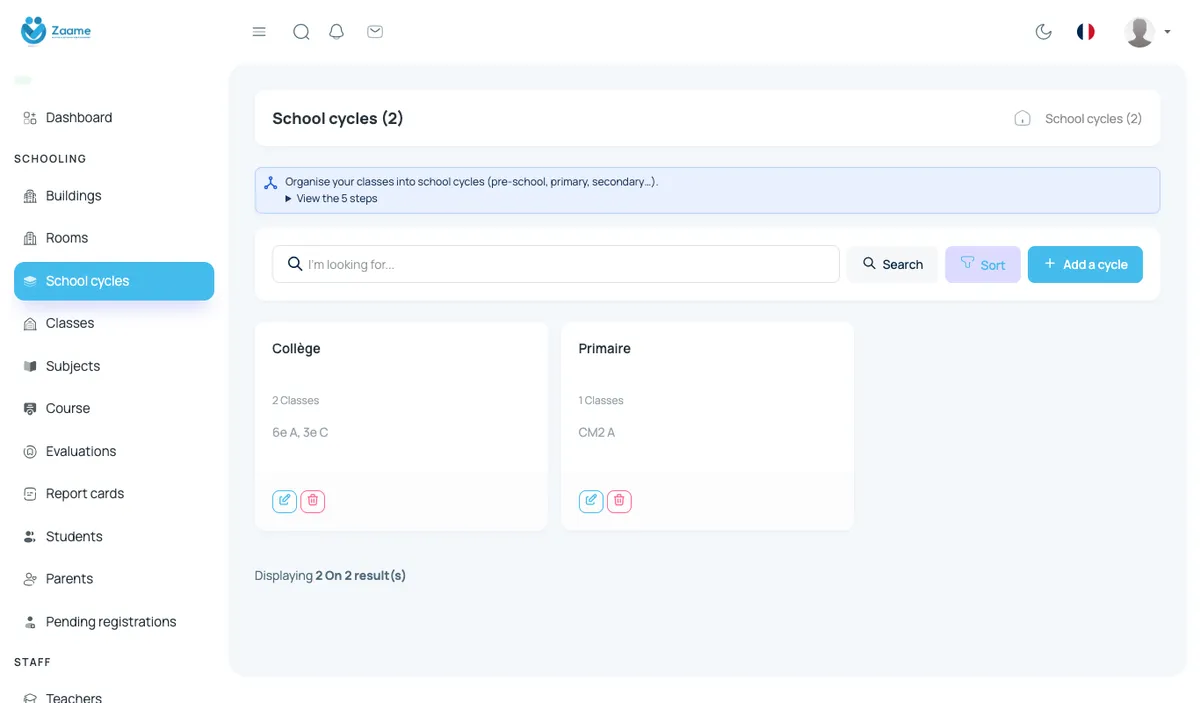
Task: Open the notifications bell
Action: click(337, 32)
